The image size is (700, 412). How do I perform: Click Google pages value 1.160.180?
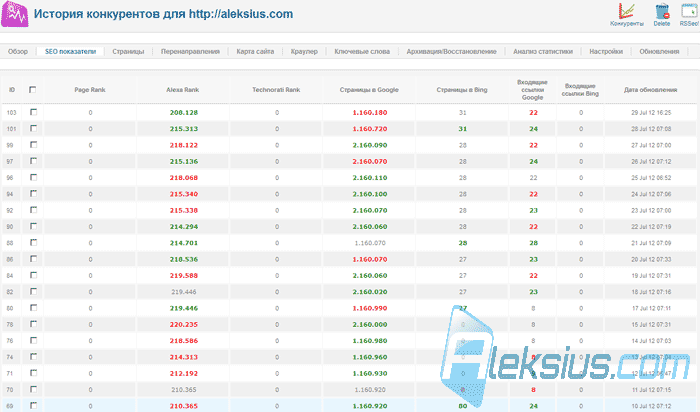click(370, 112)
